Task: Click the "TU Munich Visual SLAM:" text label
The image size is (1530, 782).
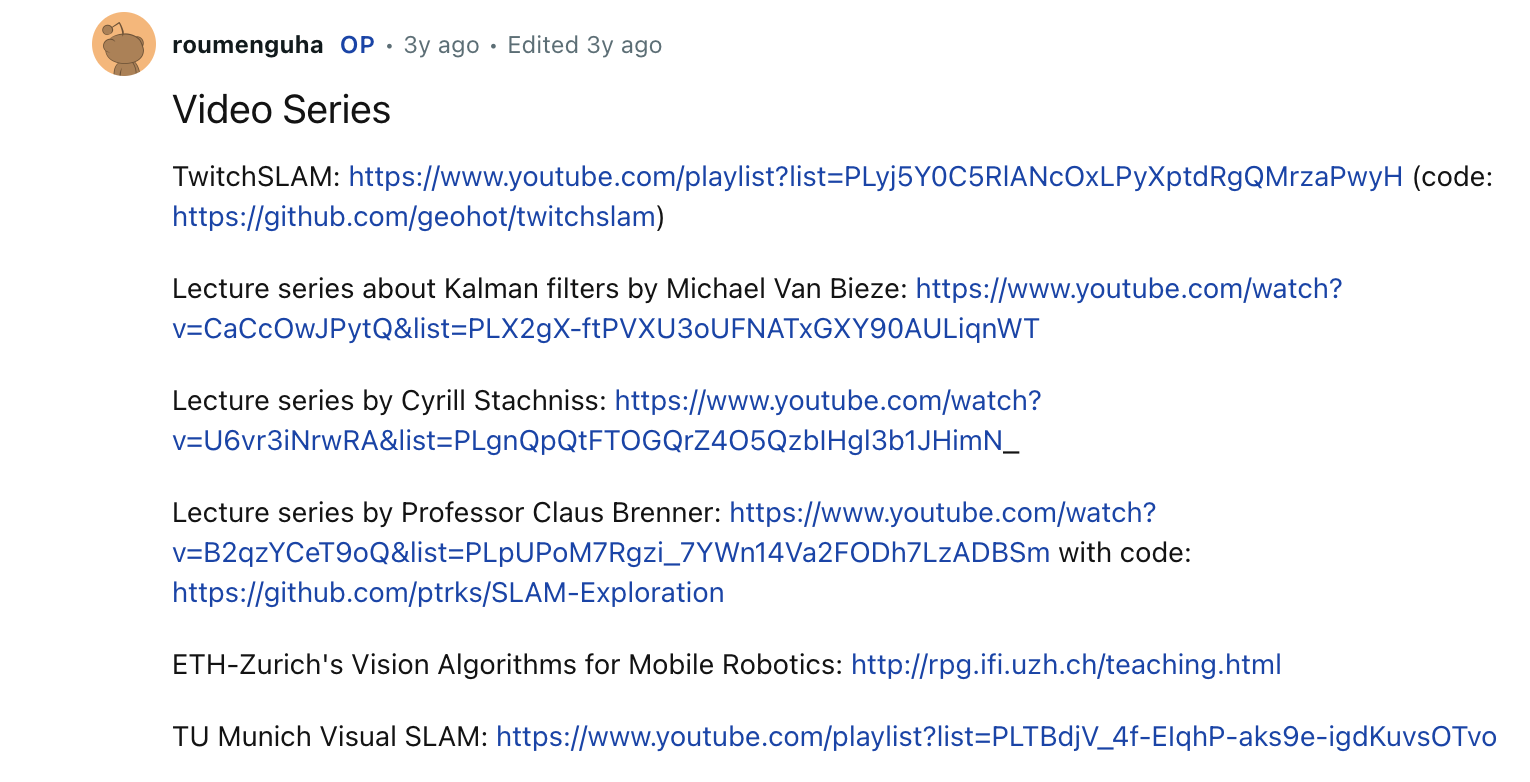Action: [x=330, y=737]
